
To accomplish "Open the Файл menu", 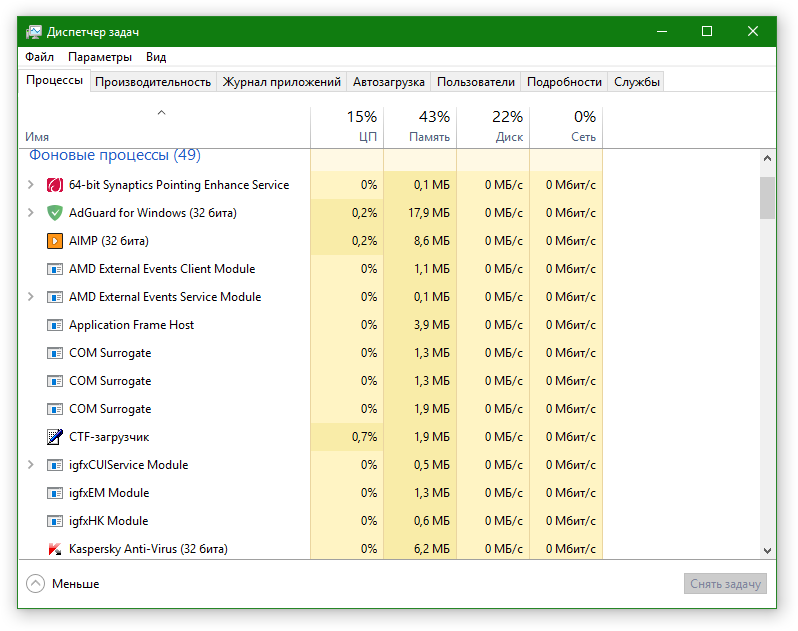I will tap(39, 56).
